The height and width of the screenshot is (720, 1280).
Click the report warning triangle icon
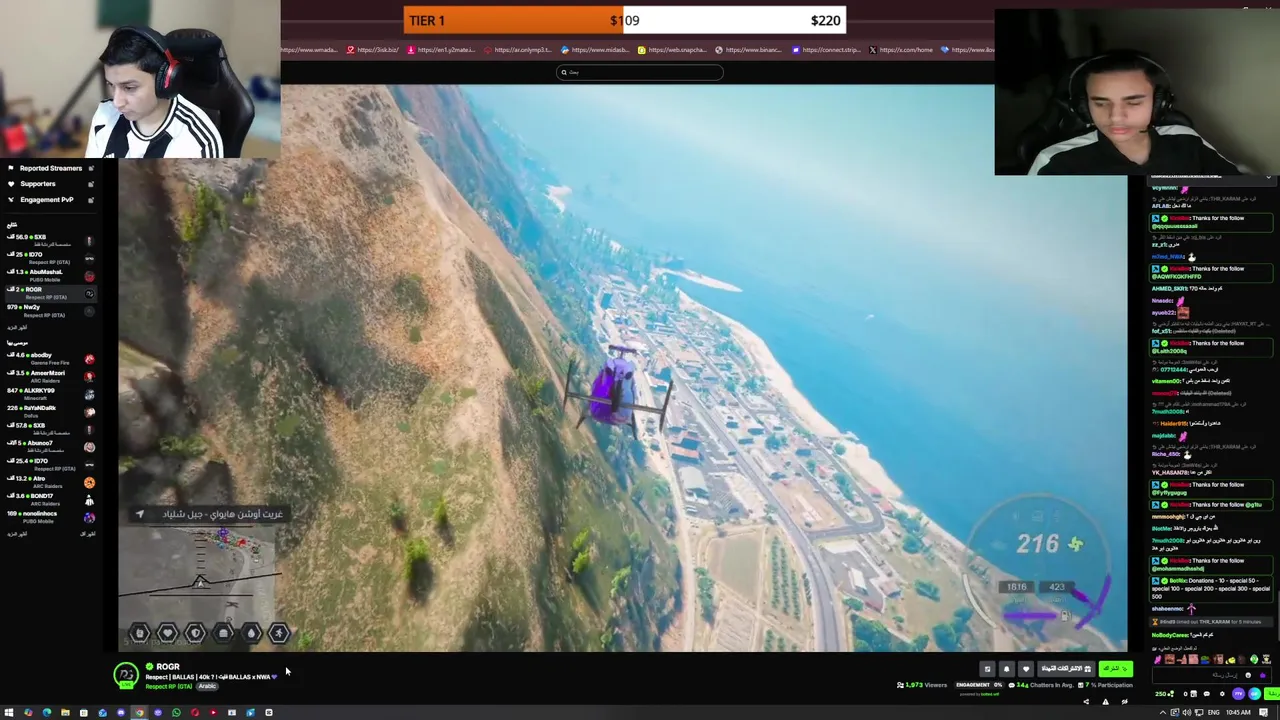(x=1105, y=702)
